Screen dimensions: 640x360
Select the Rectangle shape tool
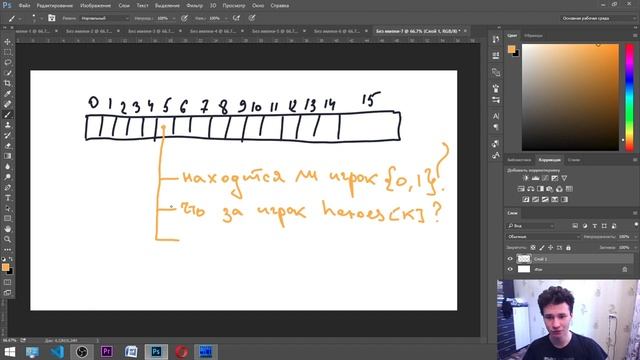(7, 219)
